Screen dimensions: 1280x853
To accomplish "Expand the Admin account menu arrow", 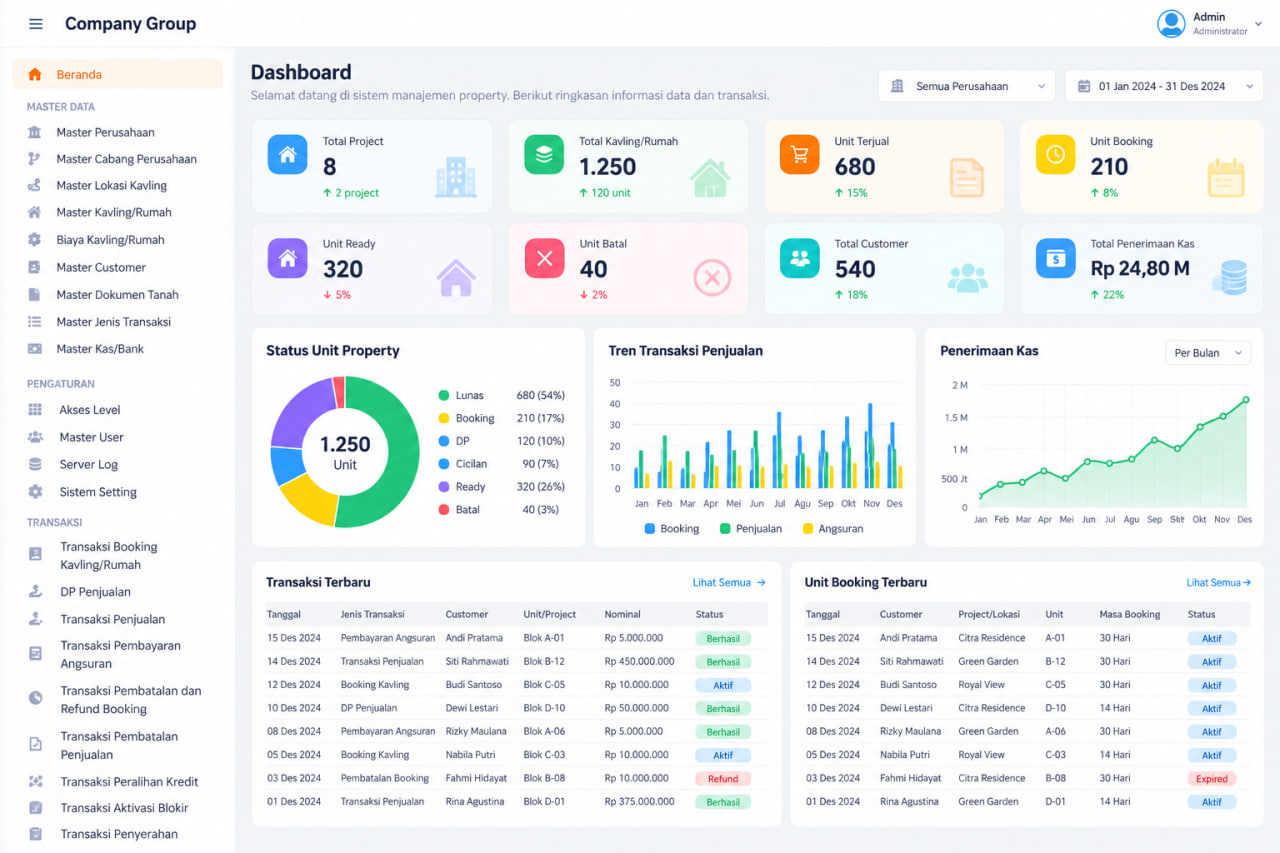I will coord(1257,24).
